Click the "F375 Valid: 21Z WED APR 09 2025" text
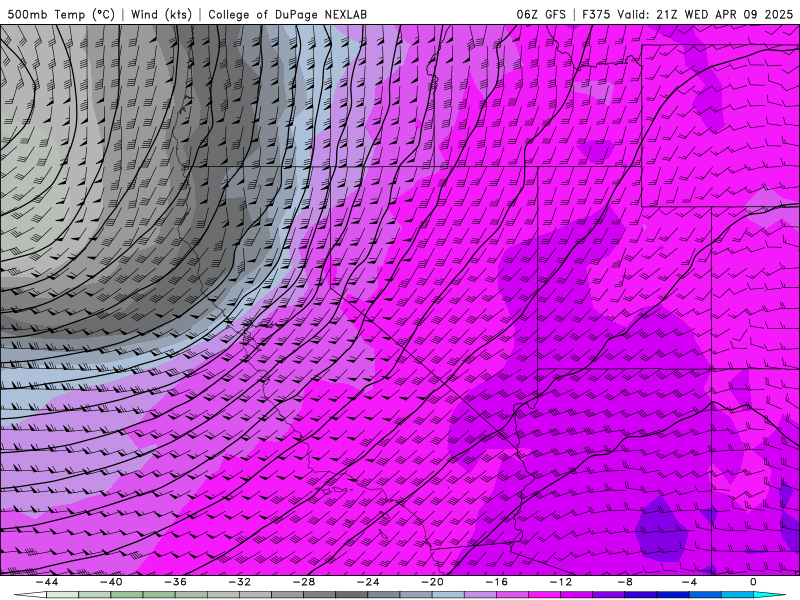This screenshot has height=600, width=800. tap(688, 14)
